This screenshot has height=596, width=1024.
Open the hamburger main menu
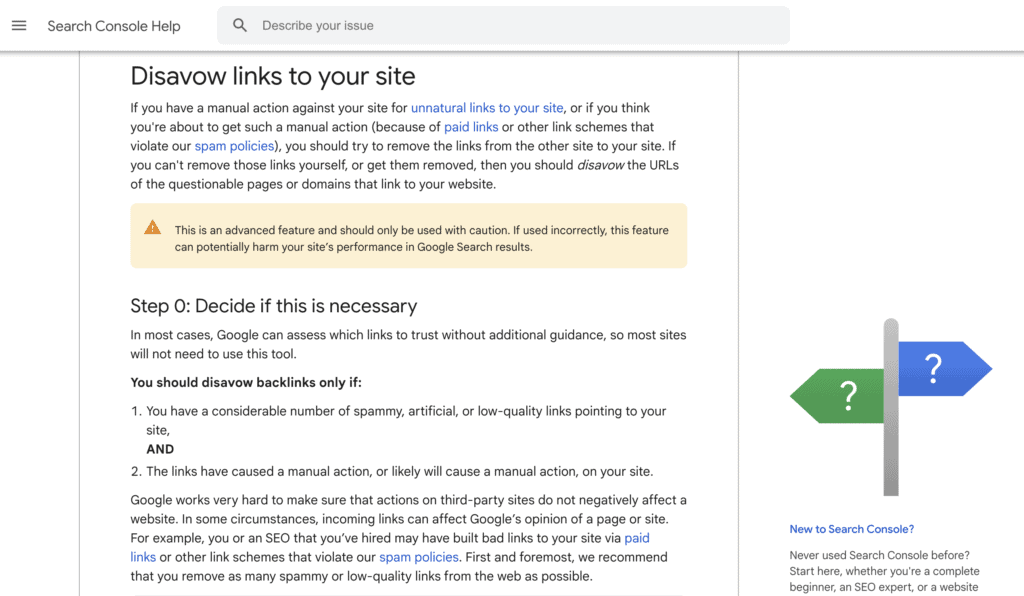coord(19,26)
